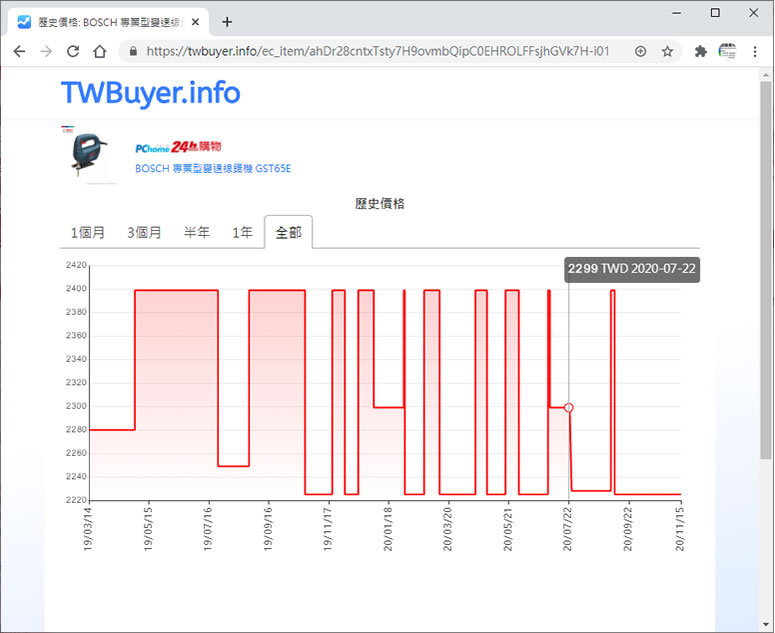
Task: Select the 1個月 time range tab
Action: pyautogui.click(x=88, y=232)
